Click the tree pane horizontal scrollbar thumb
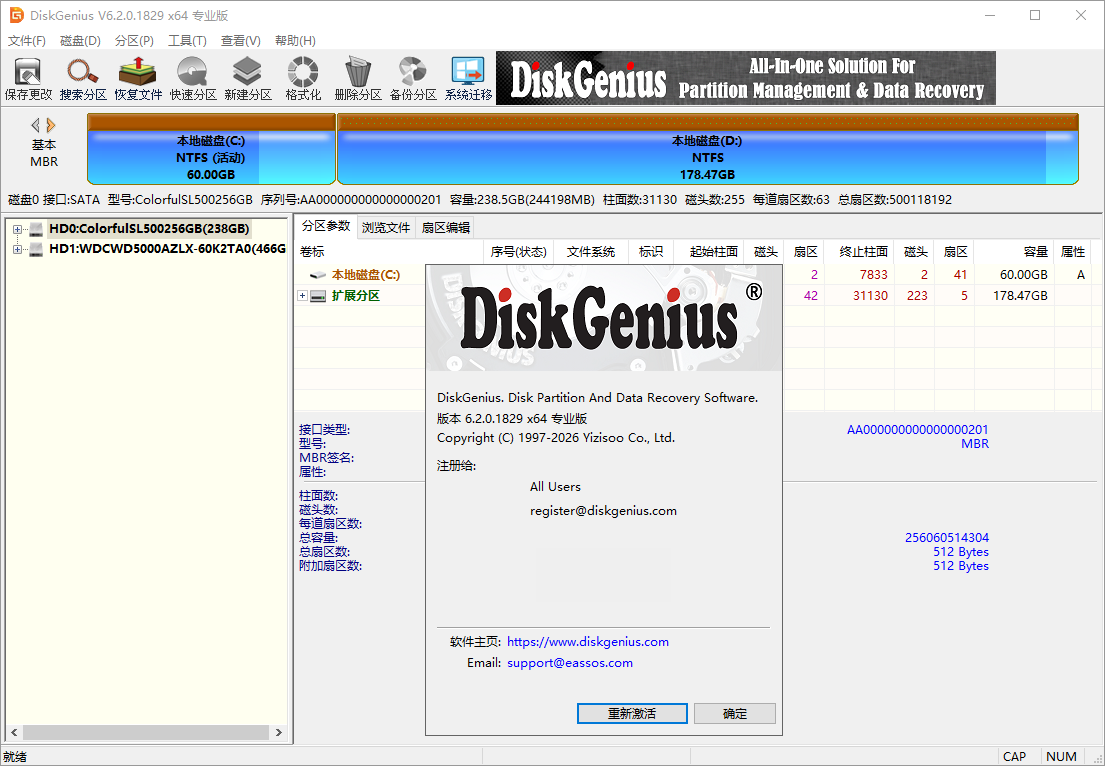Viewport: 1105px width, 766px height. coord(146,732)
